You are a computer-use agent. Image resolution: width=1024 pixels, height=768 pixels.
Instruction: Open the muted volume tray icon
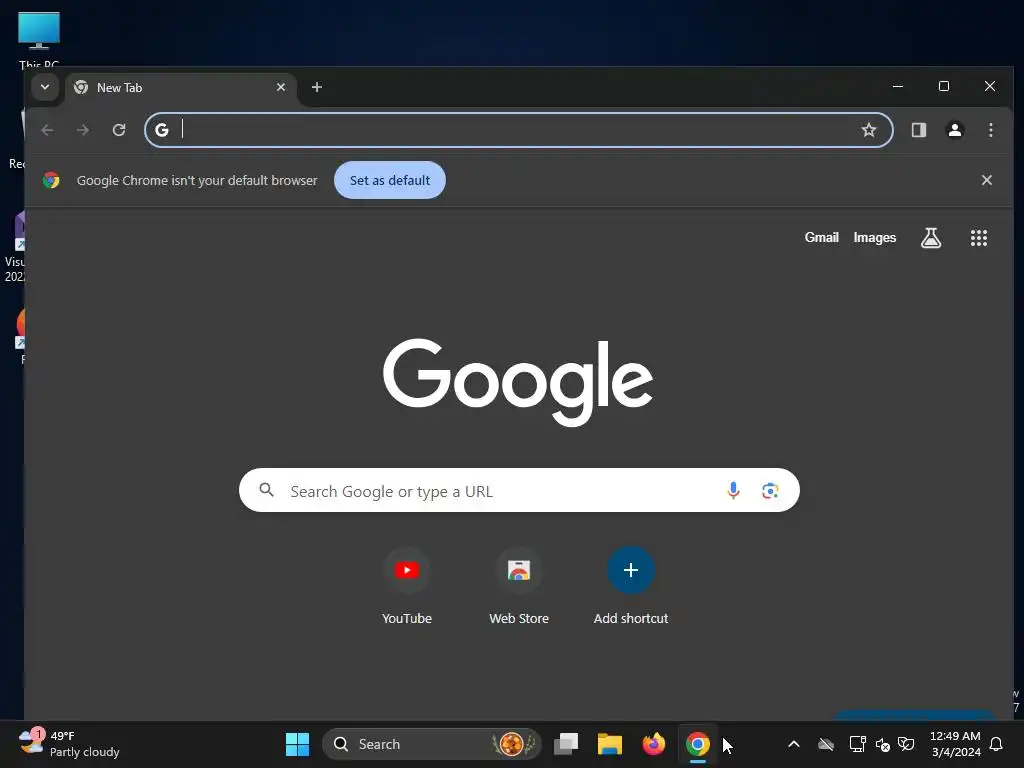[x=882, y=744]
